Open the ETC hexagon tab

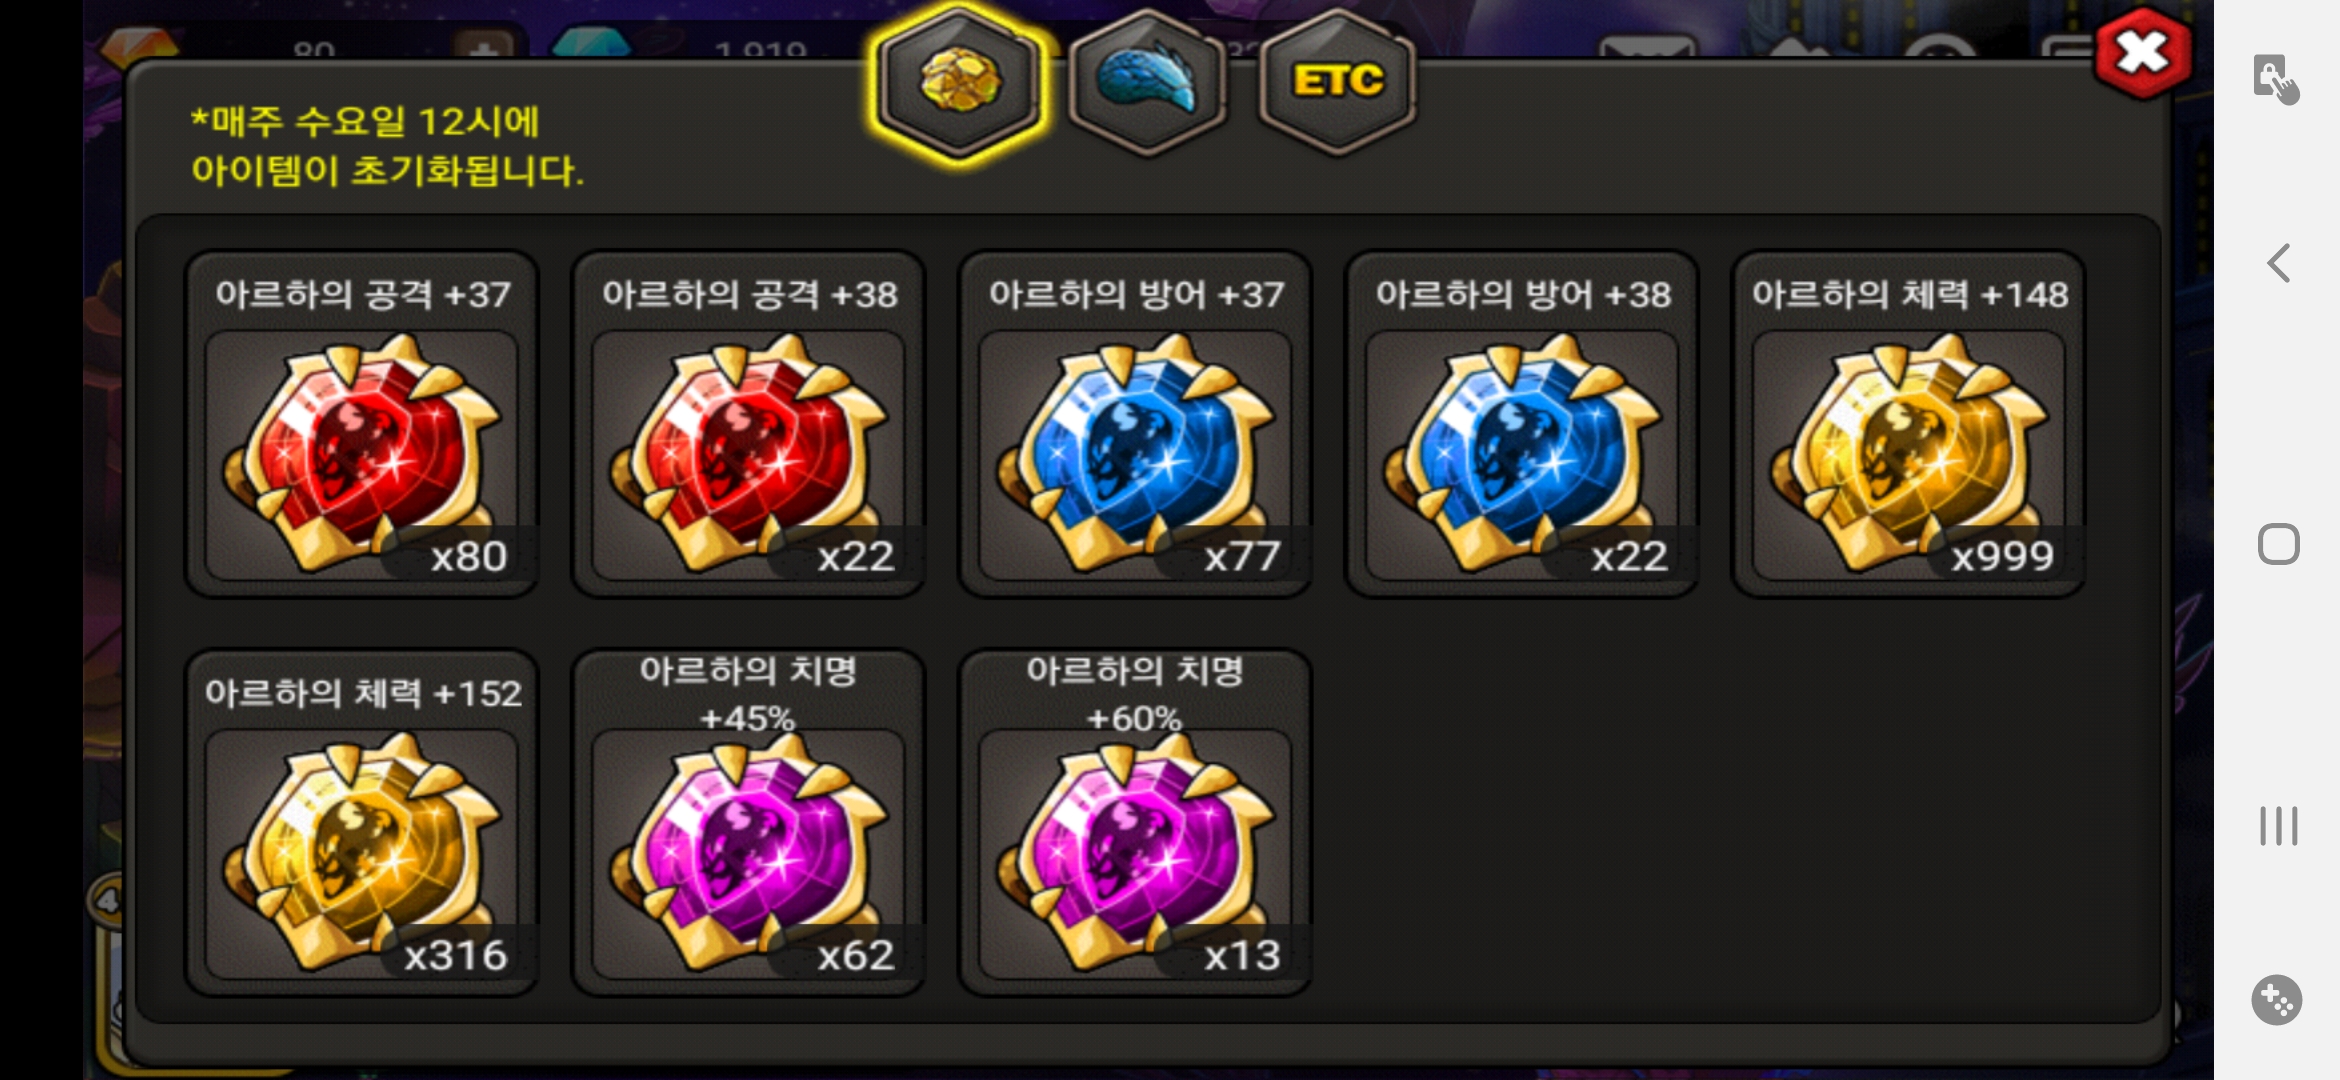(x=1337, y=82)
